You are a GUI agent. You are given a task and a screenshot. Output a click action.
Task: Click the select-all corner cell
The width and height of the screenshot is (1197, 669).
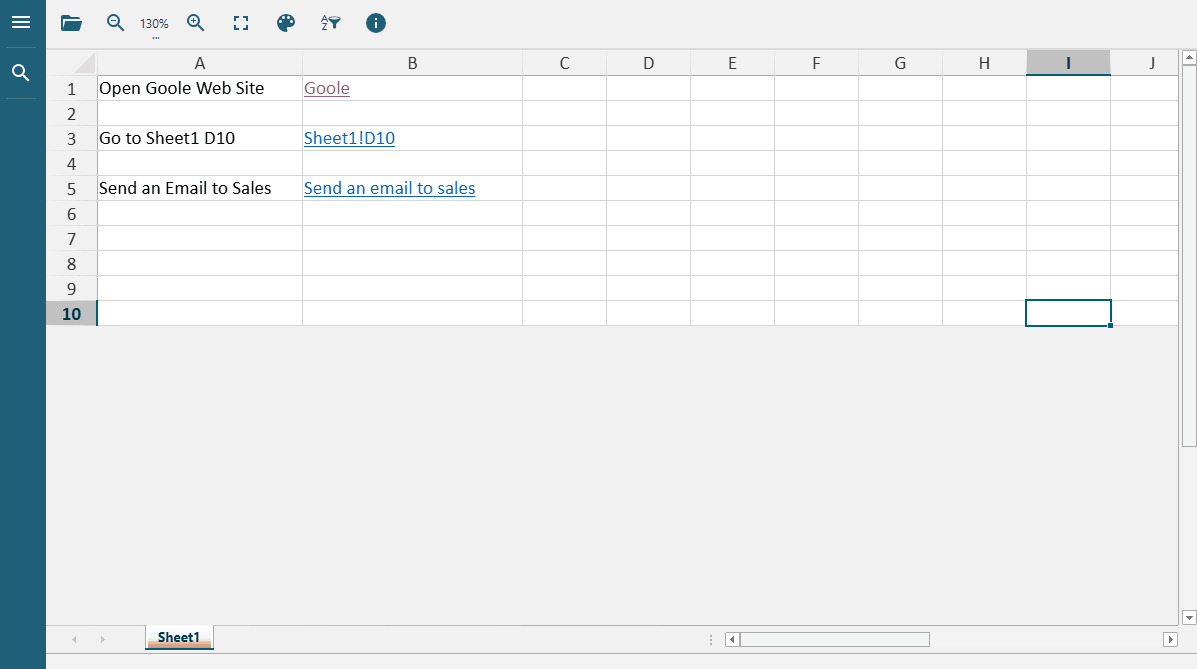coord(83,63)
